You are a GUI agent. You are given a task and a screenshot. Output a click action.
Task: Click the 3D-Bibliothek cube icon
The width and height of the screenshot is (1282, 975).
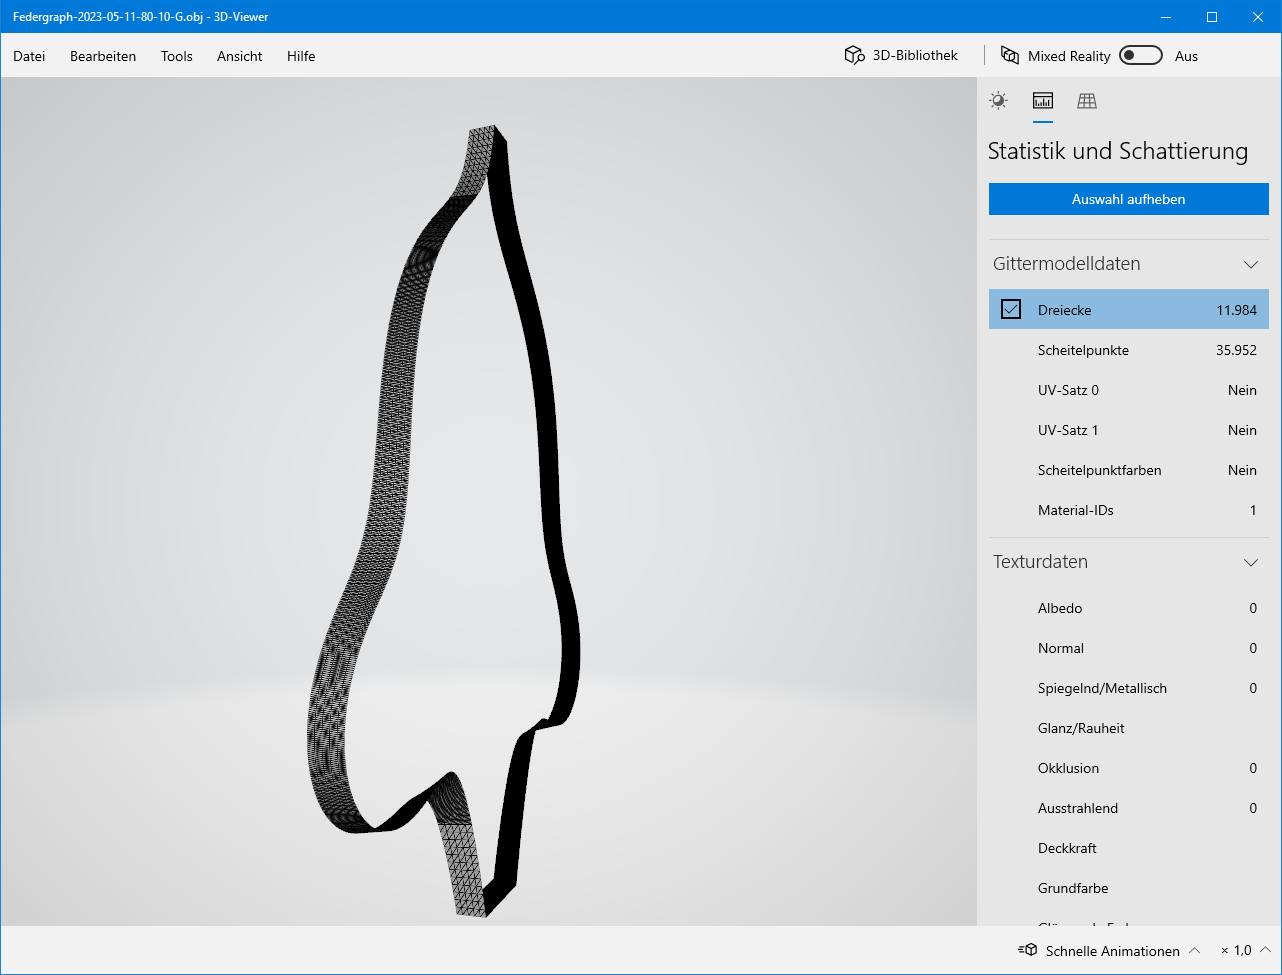pyautogui.click(x=853, y=56)
